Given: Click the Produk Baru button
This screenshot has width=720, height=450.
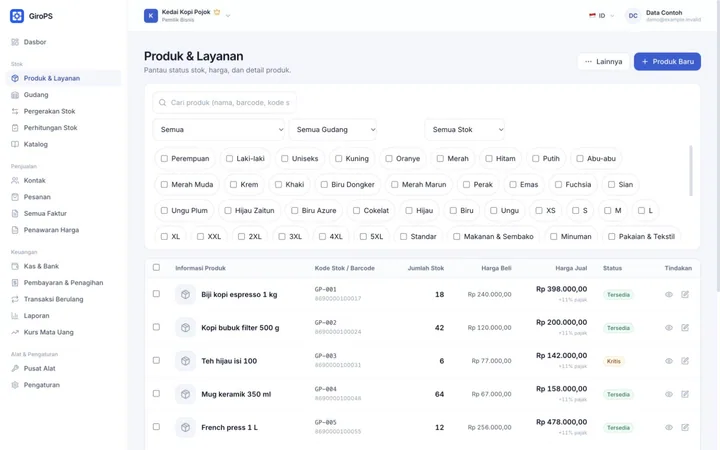Looking at the screenshot, I should click(x=667, y=62).
